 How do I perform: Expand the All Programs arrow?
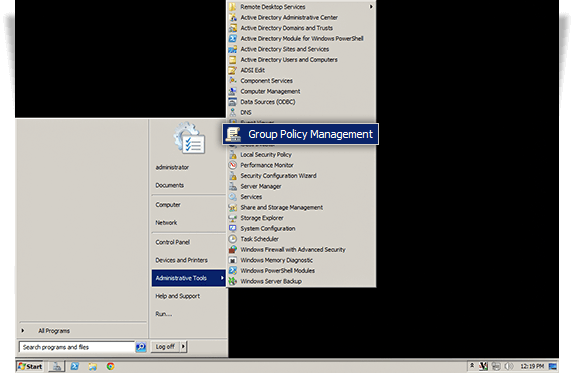point(23,331)
